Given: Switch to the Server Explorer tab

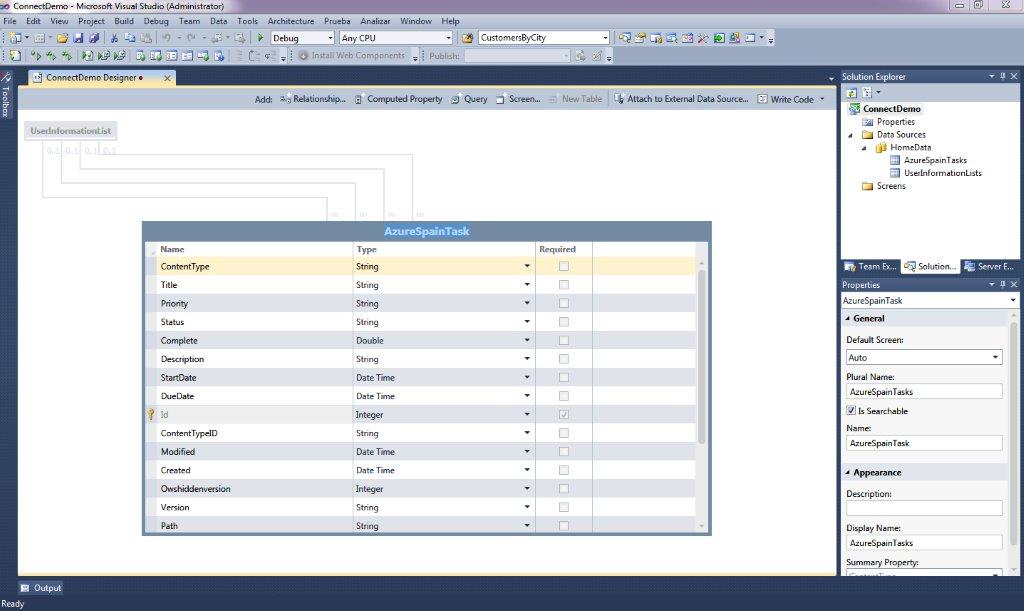Looking at the screenshot, I should 989,266.
